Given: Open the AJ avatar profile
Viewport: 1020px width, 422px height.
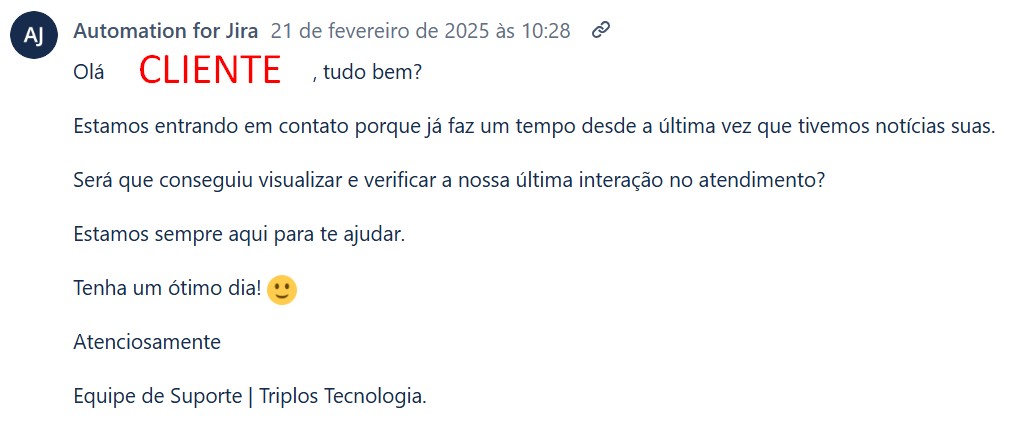Looking at the screenshot, I should tap(34, 34).
